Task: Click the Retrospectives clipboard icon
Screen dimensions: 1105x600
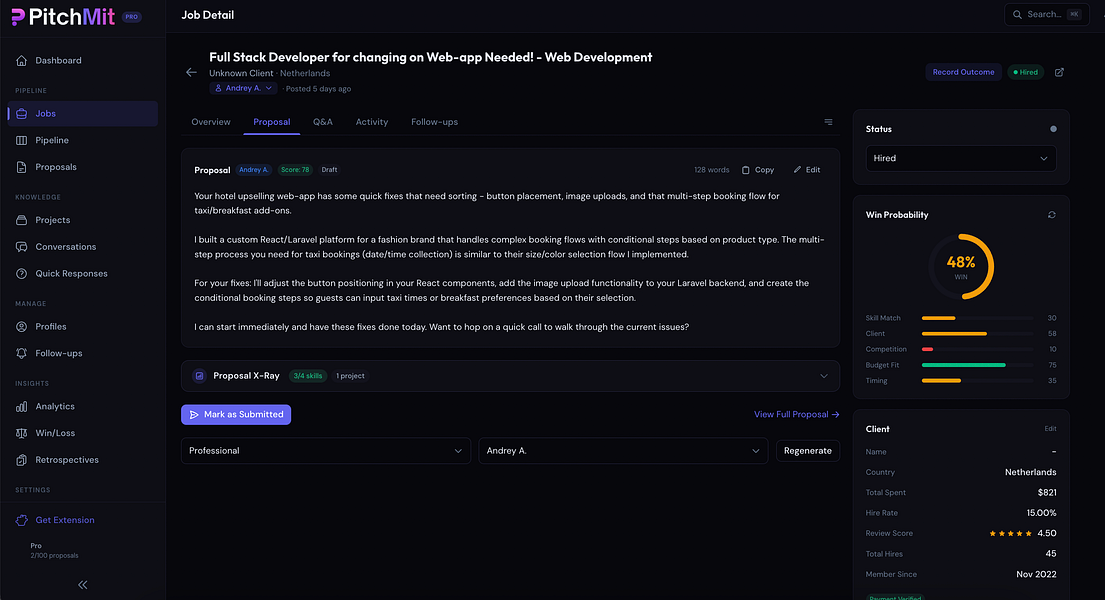Action: click(x=22, y=460)
